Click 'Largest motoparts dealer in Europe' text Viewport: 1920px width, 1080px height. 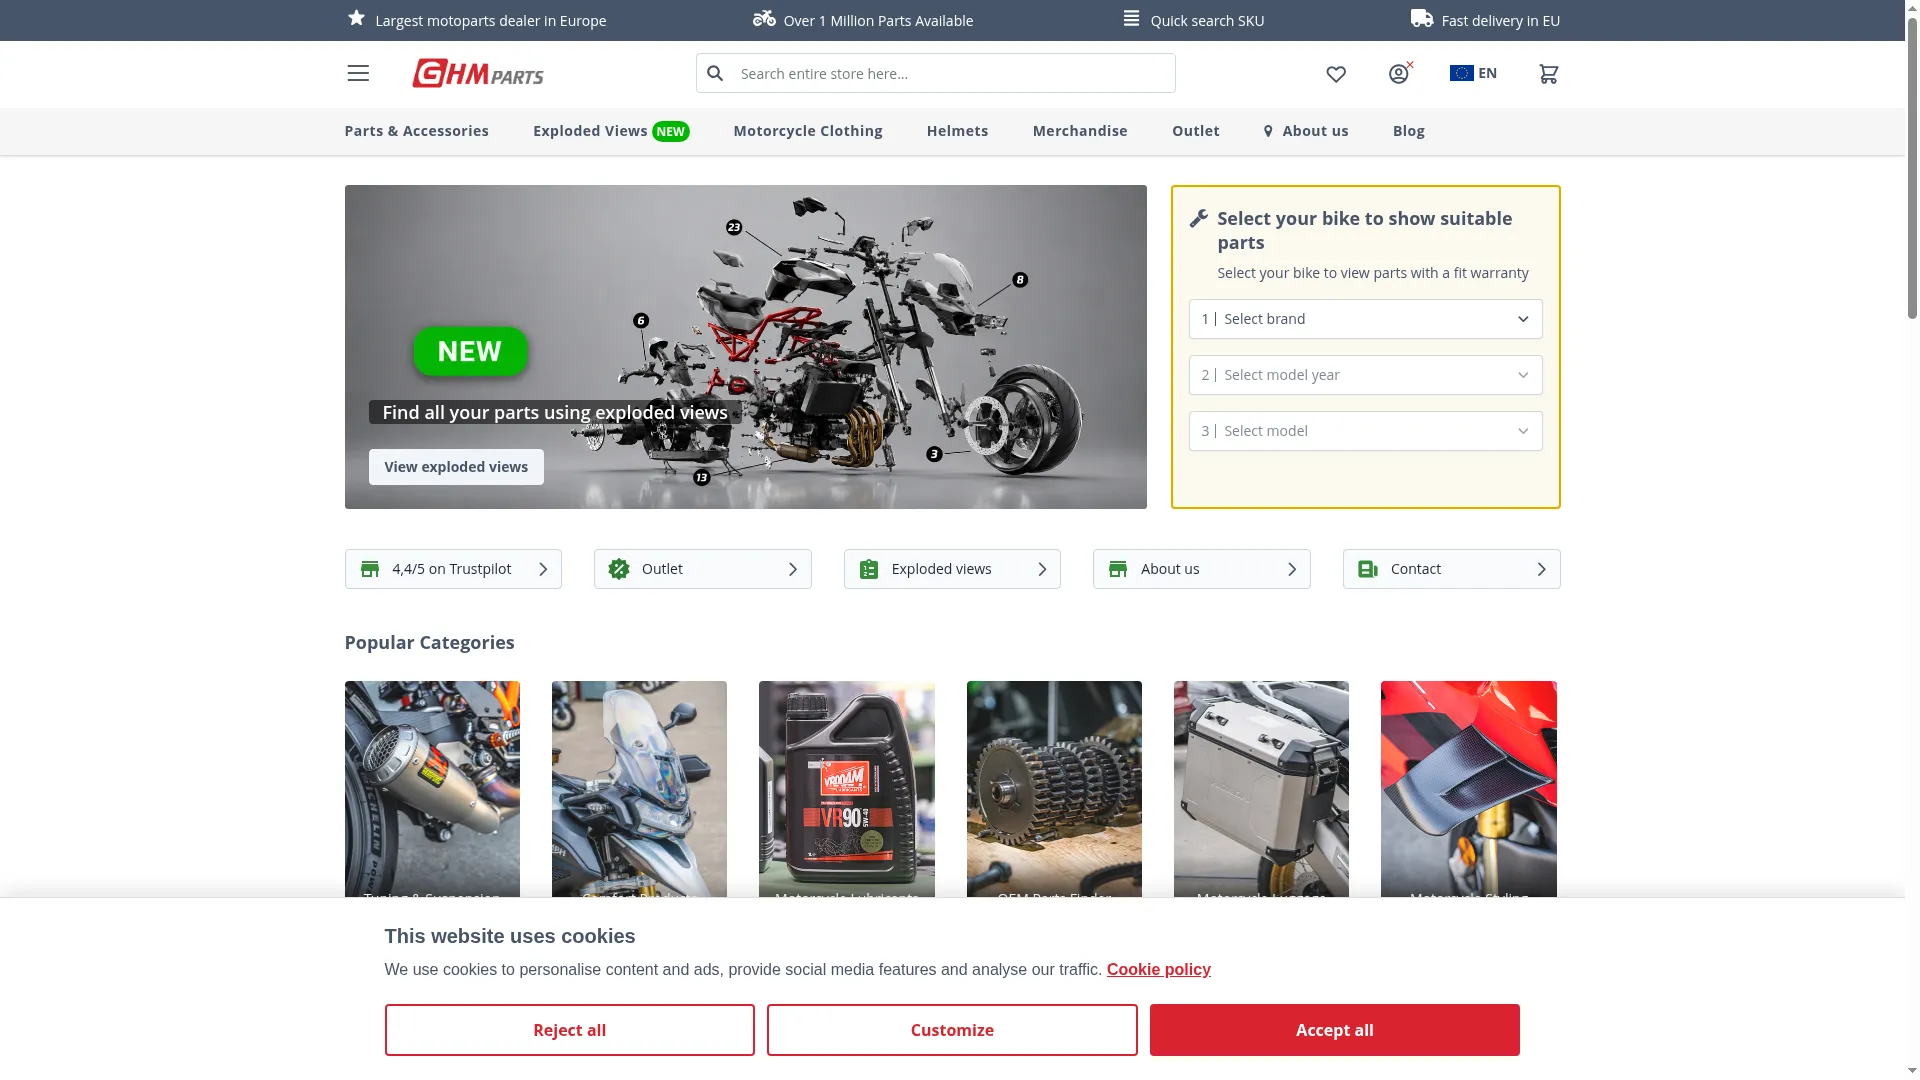490,20
